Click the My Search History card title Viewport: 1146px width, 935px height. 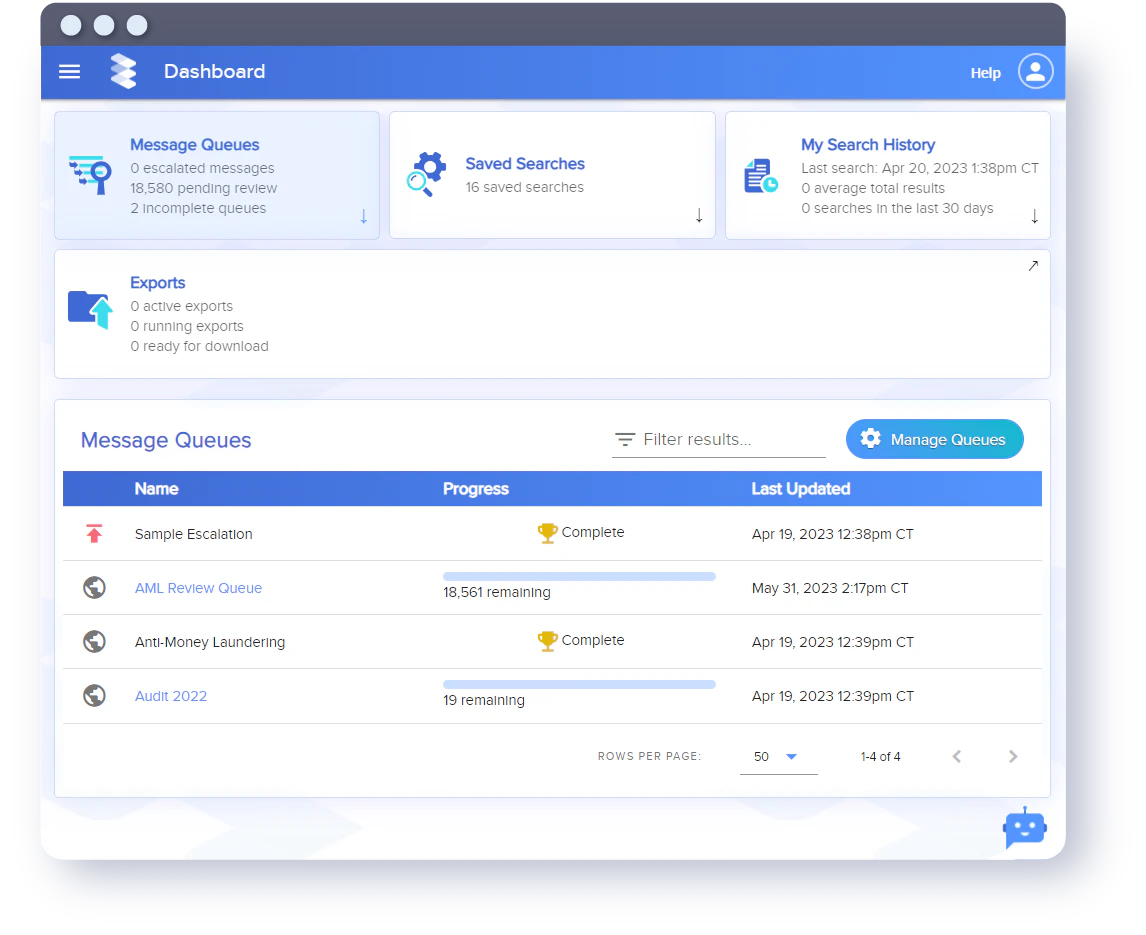coord(868,145)
